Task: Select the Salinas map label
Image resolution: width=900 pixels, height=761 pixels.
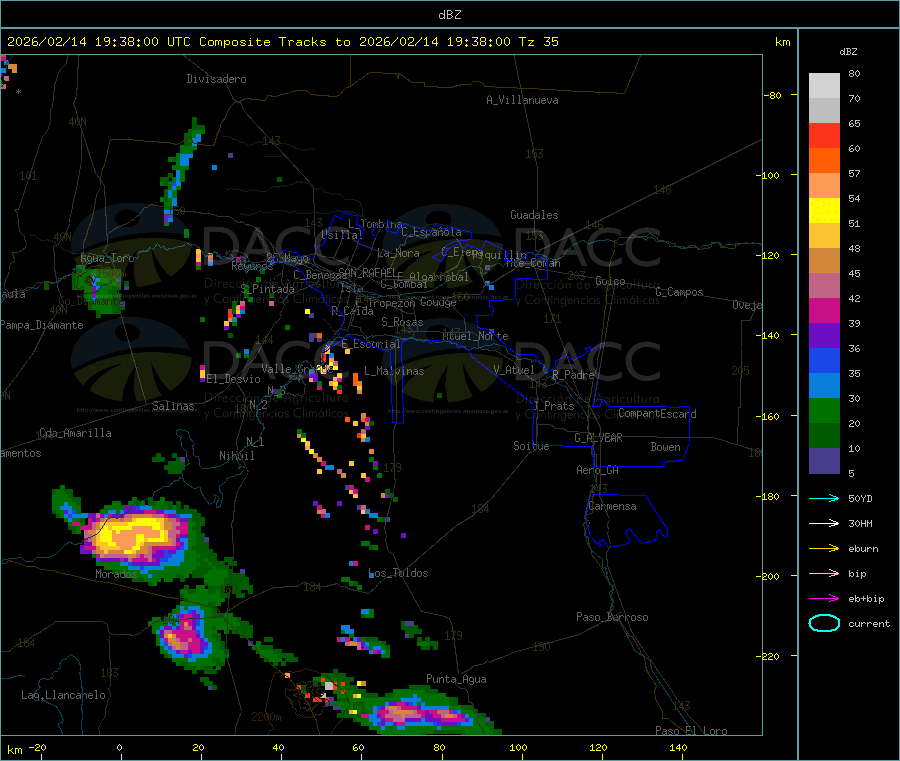Action: (173, 406)
